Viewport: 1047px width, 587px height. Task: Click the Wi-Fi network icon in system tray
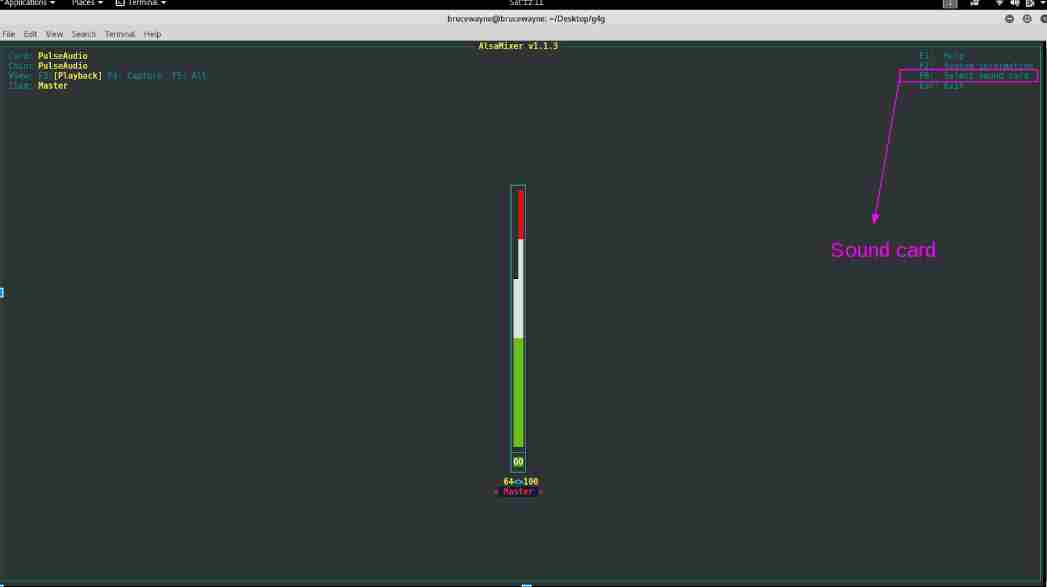(999, 3)
